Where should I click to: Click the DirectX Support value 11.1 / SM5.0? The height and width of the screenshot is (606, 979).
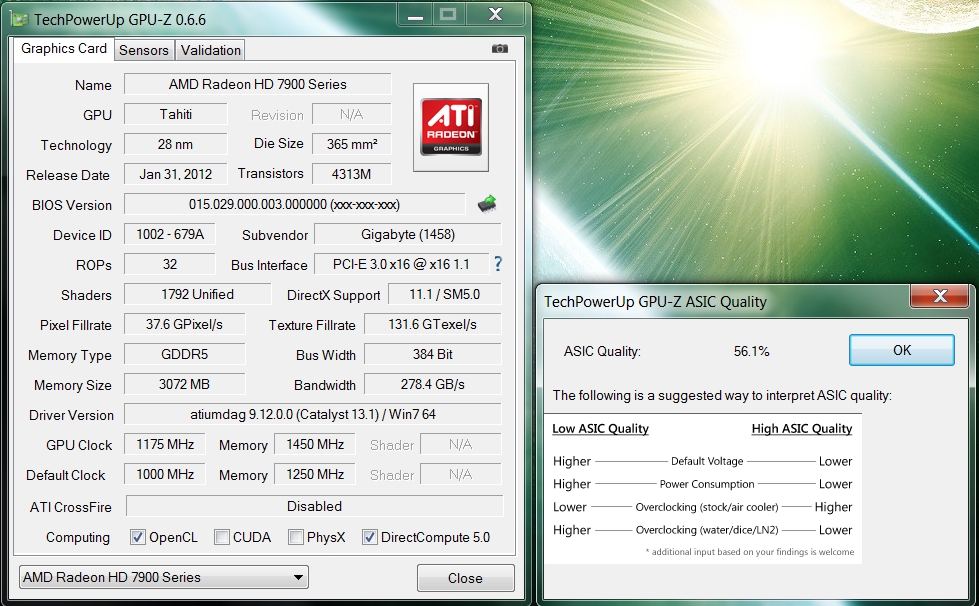click(445, 294)
